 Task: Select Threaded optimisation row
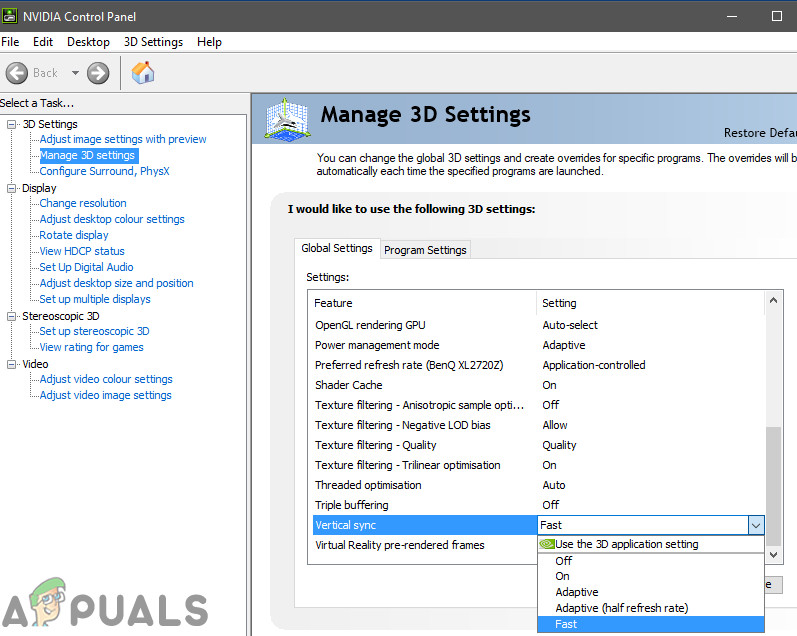[539, 485]
